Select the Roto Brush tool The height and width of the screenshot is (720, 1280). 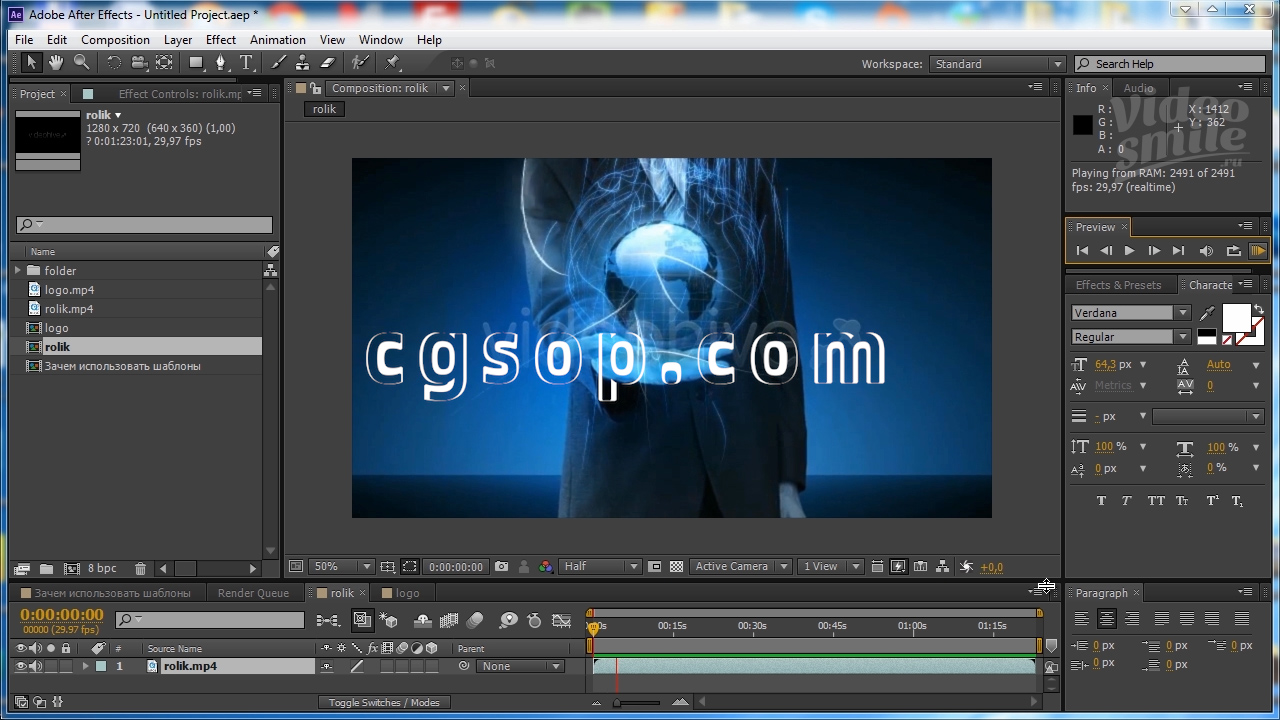(x=360, y=63)
